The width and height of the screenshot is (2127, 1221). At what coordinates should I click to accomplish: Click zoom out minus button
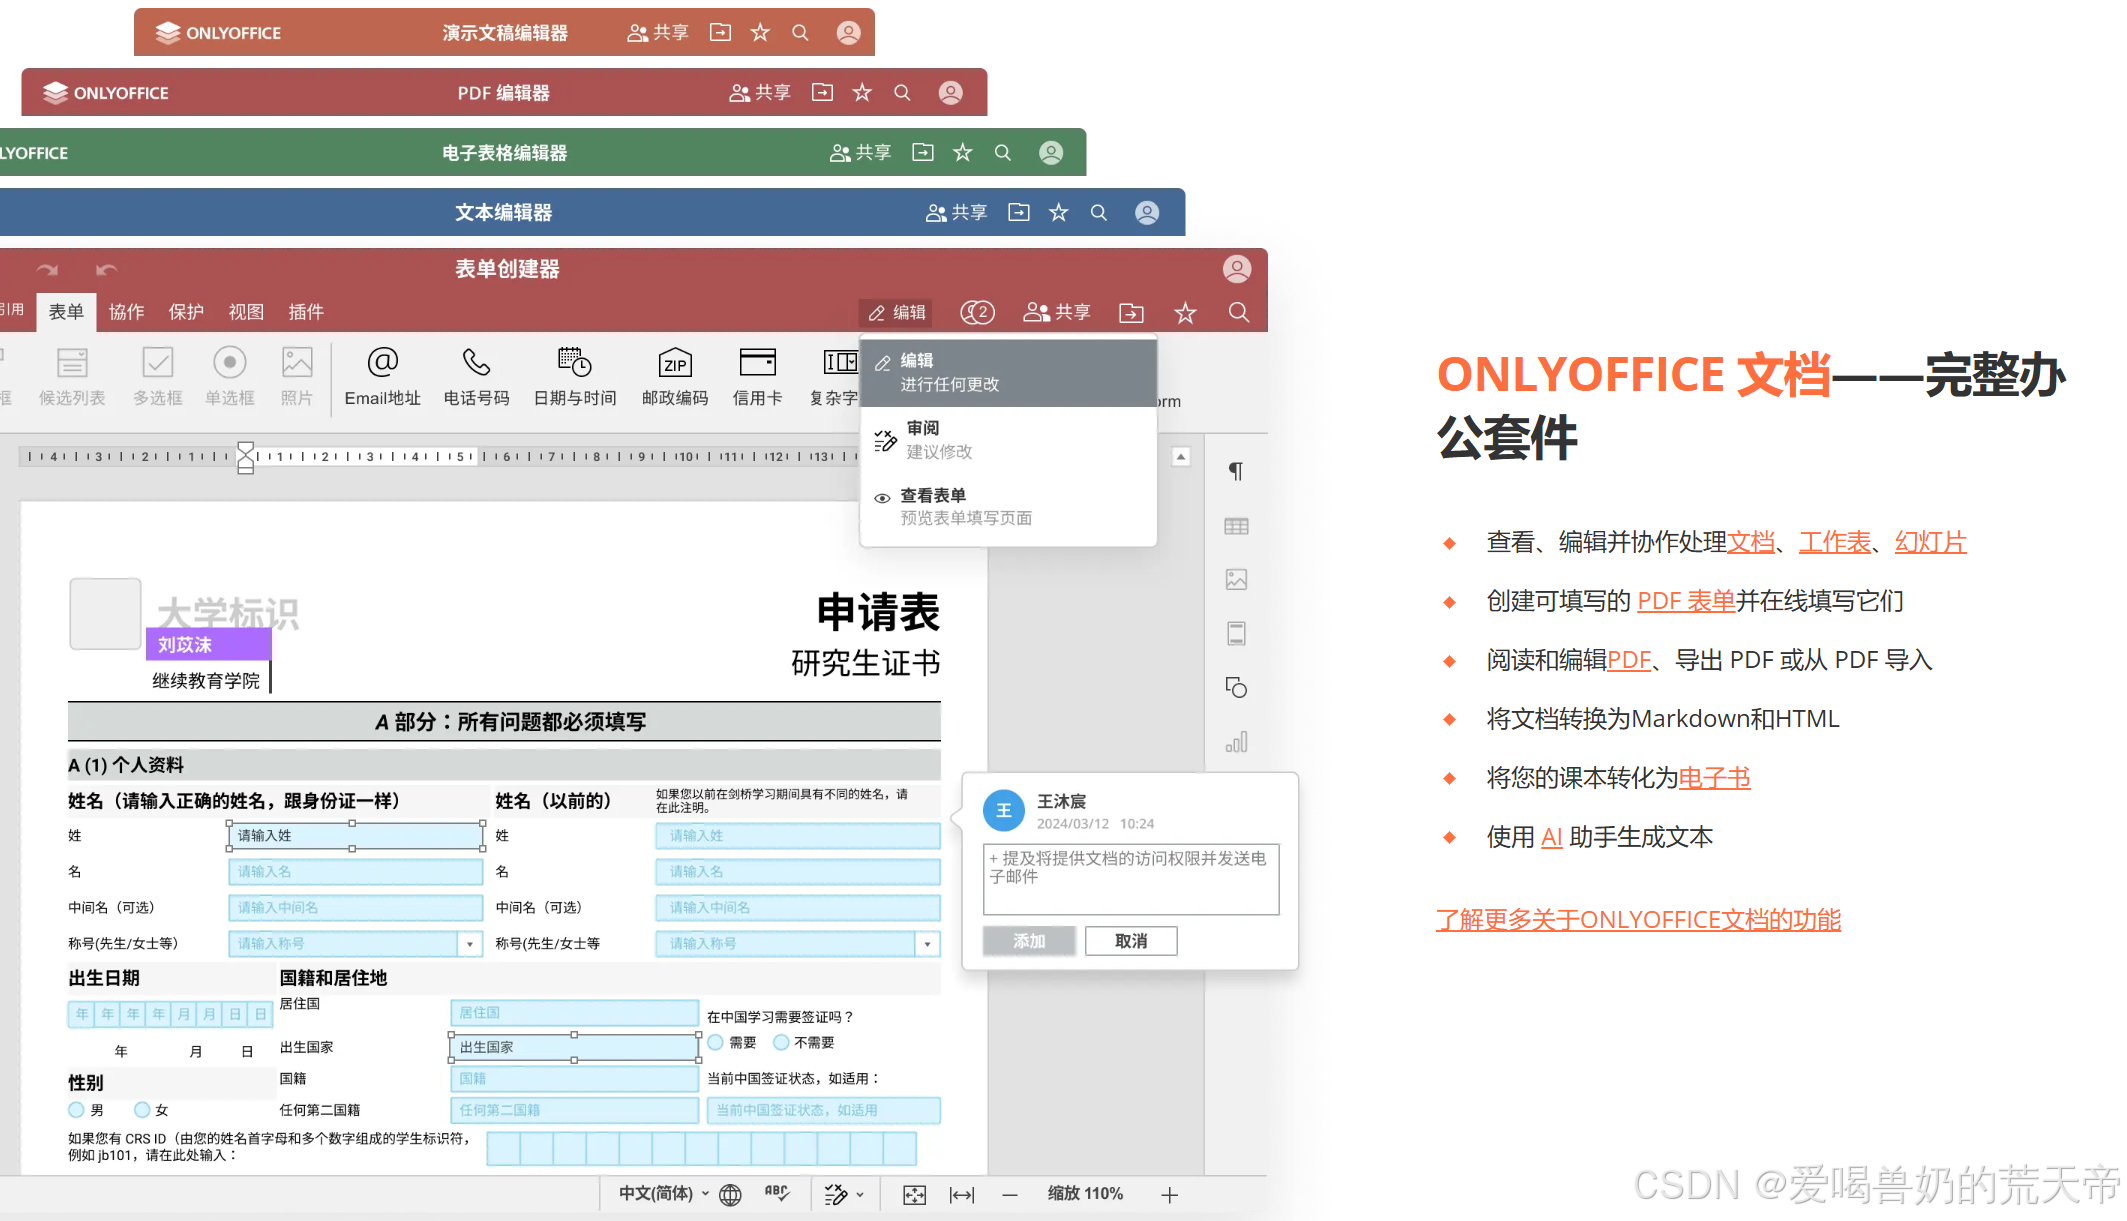click(1010, 1195)
